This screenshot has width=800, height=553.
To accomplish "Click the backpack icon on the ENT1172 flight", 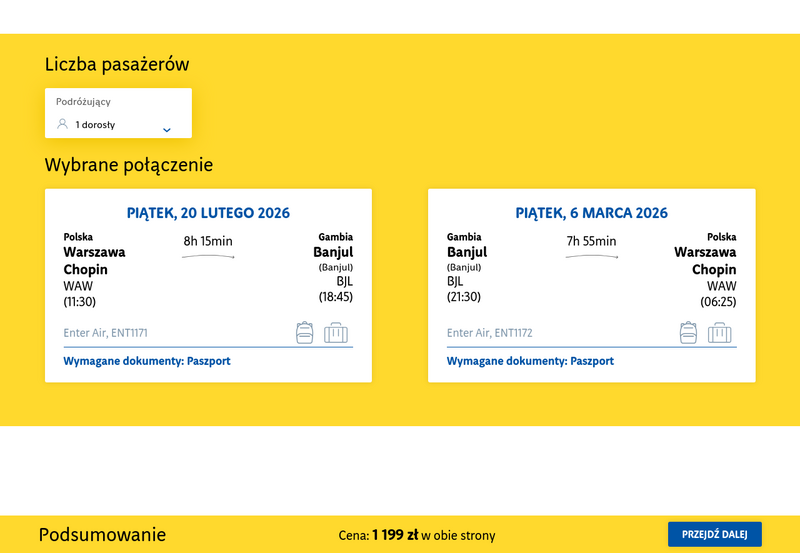I will coord(688,332).
